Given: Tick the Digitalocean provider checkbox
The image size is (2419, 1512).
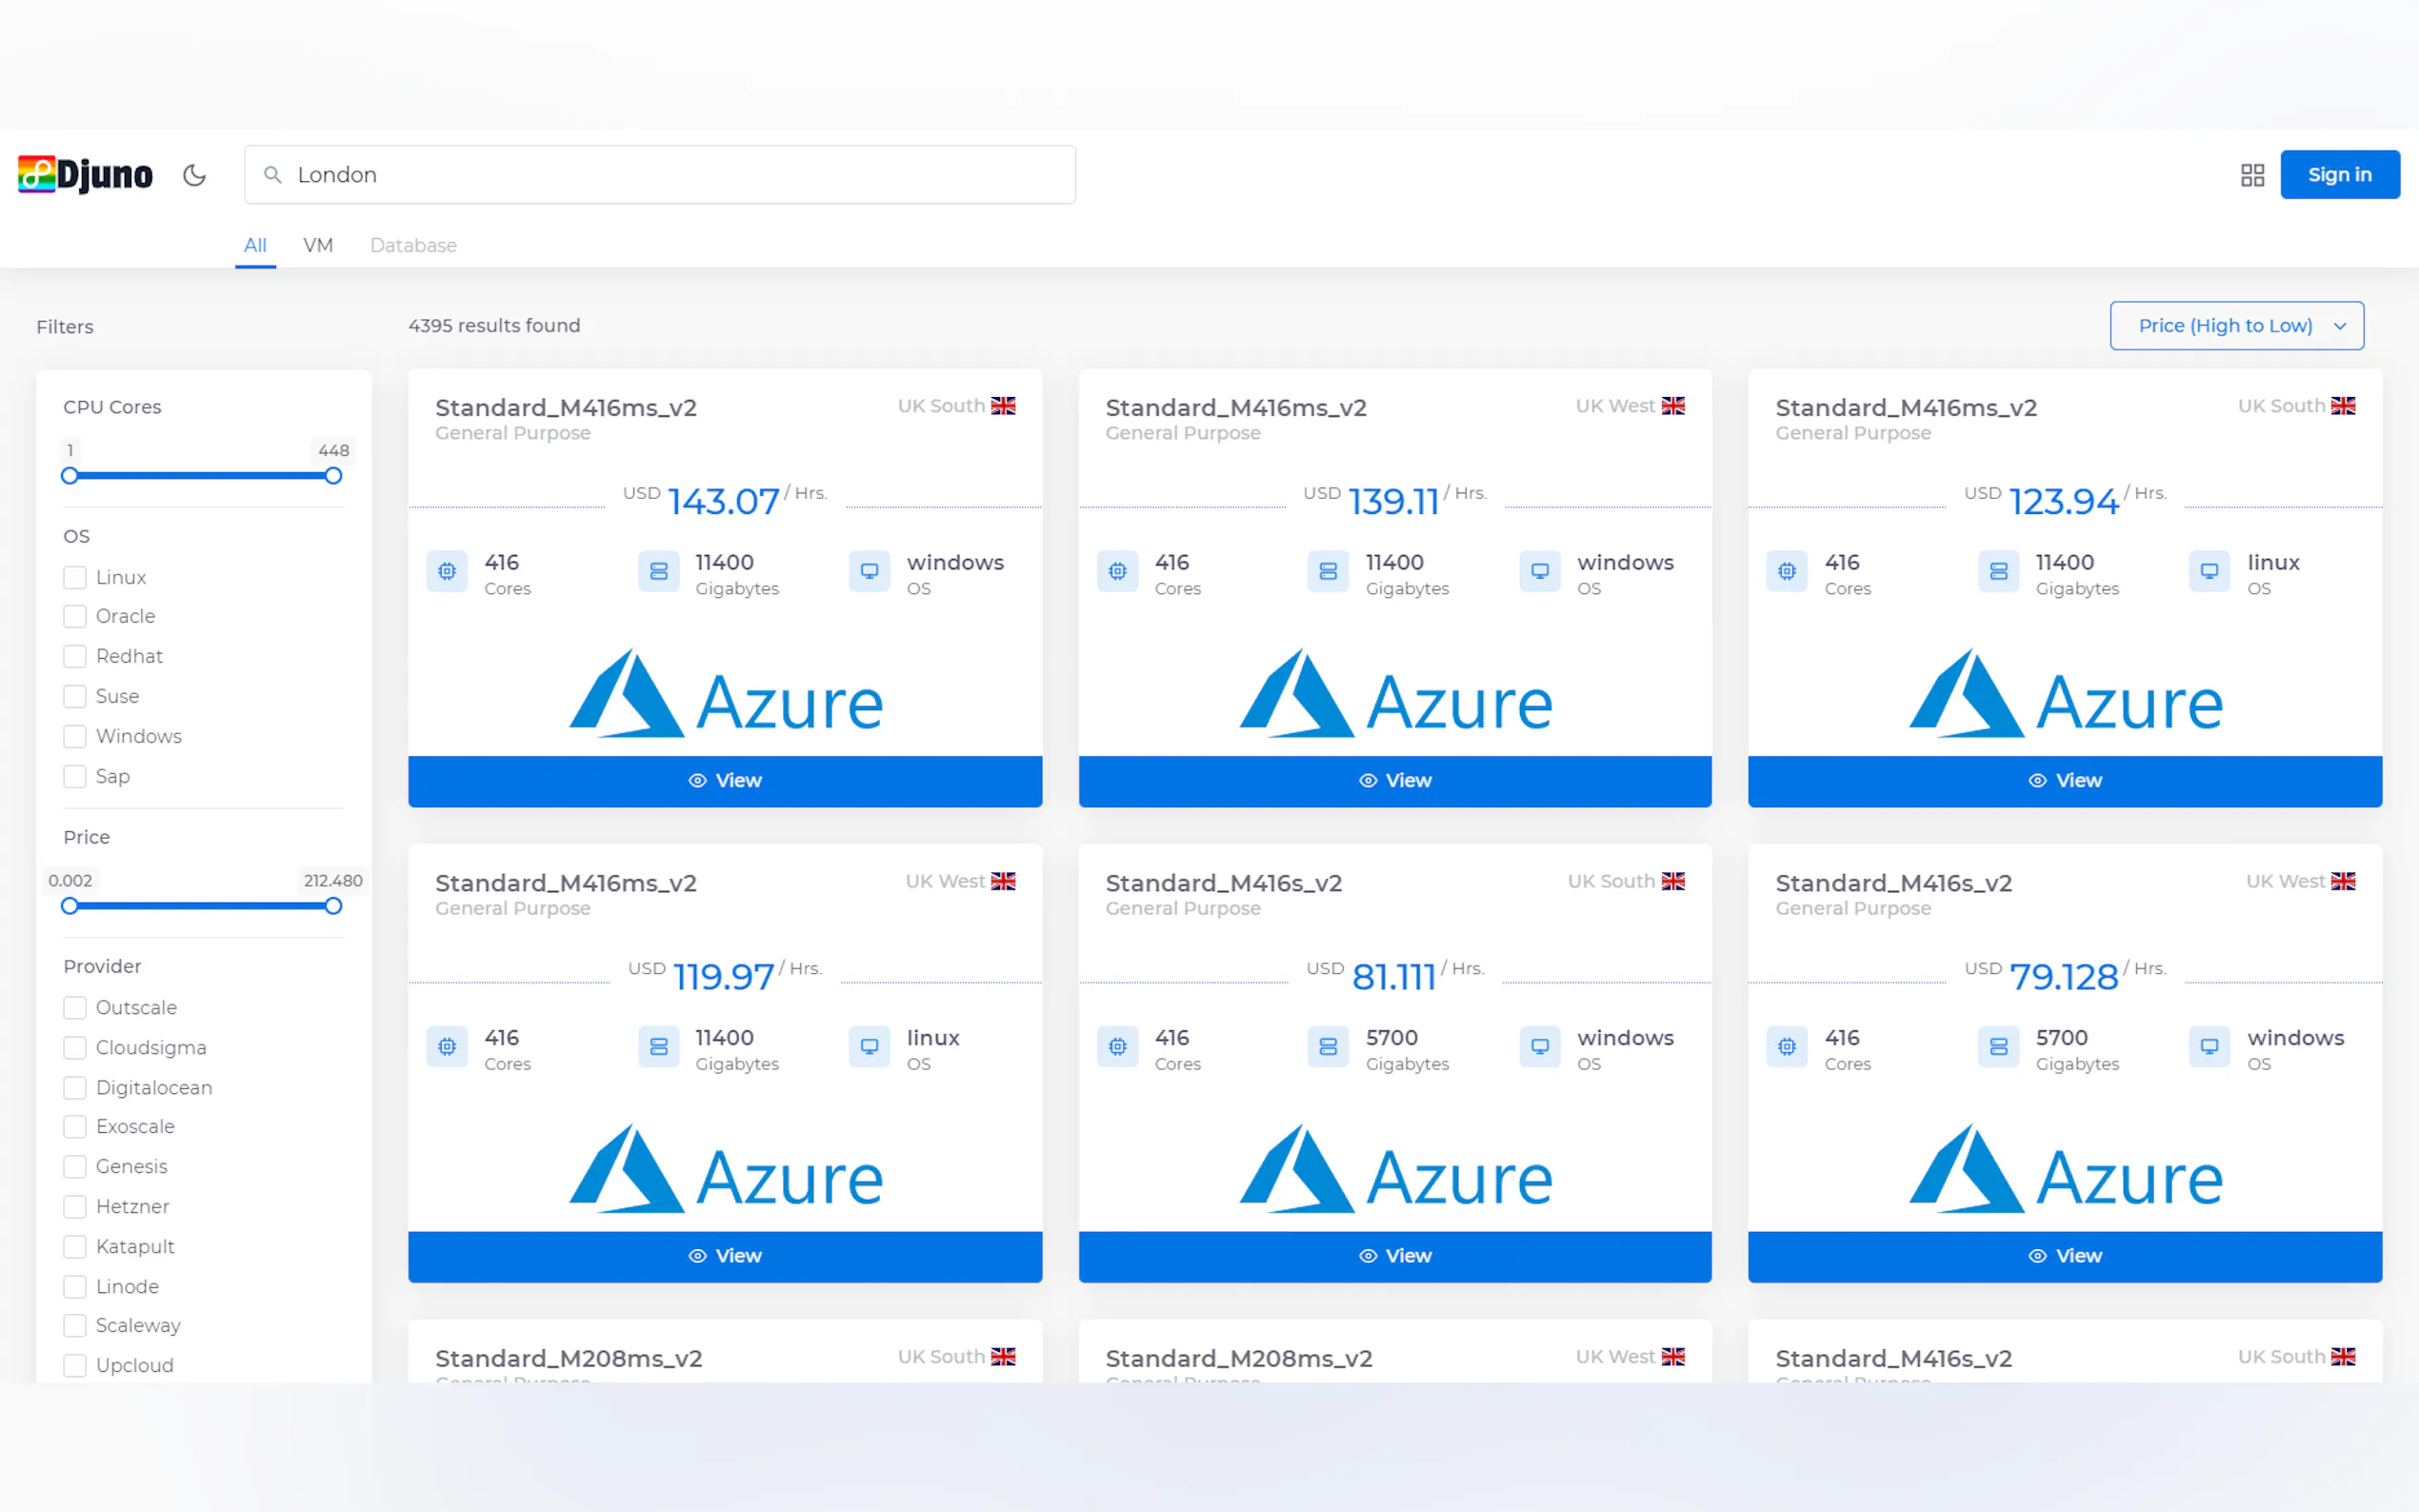Looking at the screenshot, I should pyautogui.click(x=75, y=1087).
